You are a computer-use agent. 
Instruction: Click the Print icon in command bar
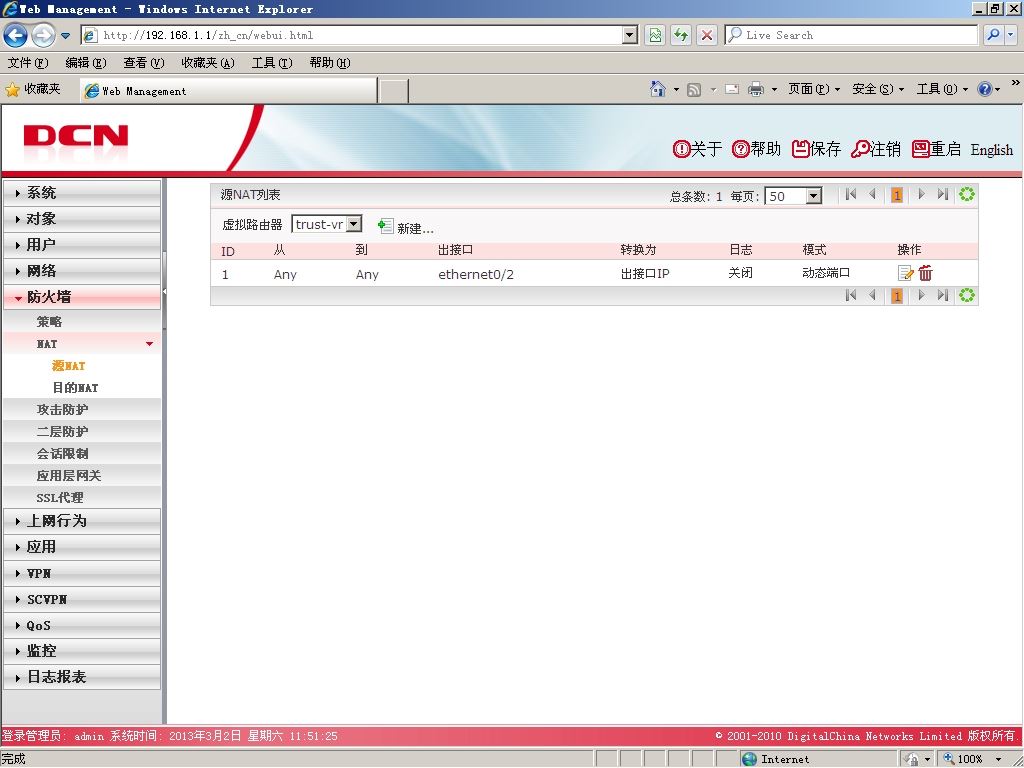click(x=756, y=89)
